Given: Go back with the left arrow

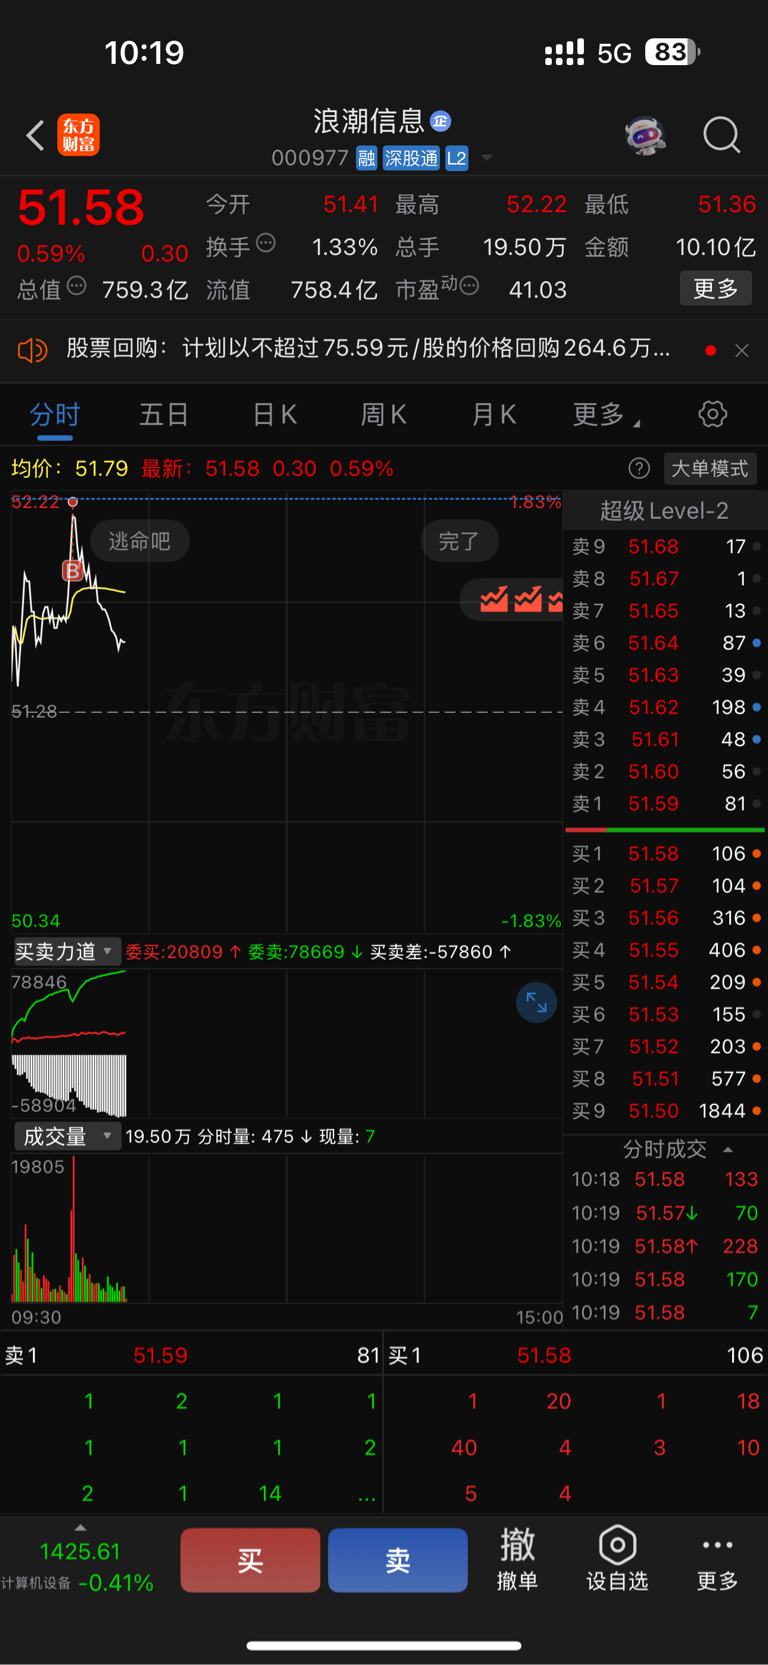Looking at the screenshot, I should [x=36, y=135].
